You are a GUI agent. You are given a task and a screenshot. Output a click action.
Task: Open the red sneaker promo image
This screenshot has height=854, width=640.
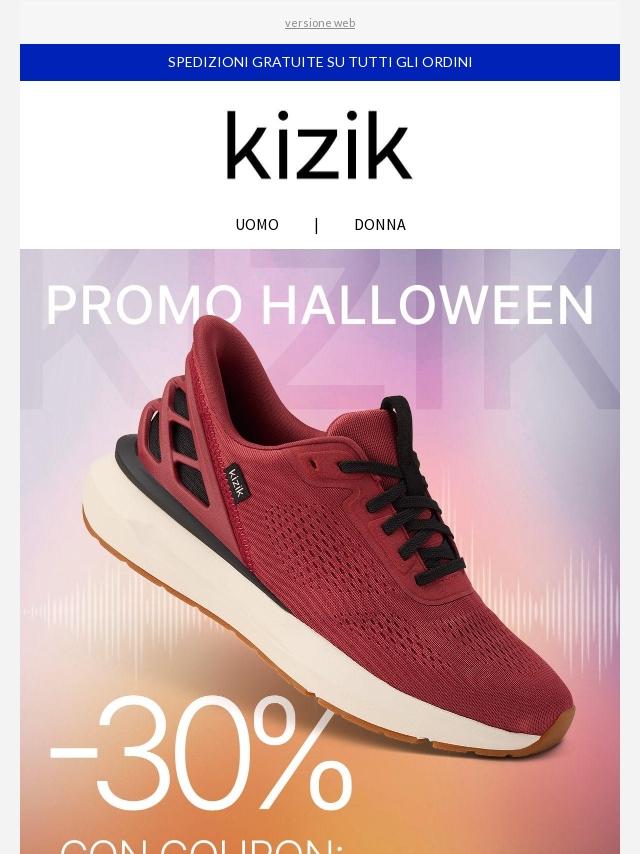[x=320, y=551]
